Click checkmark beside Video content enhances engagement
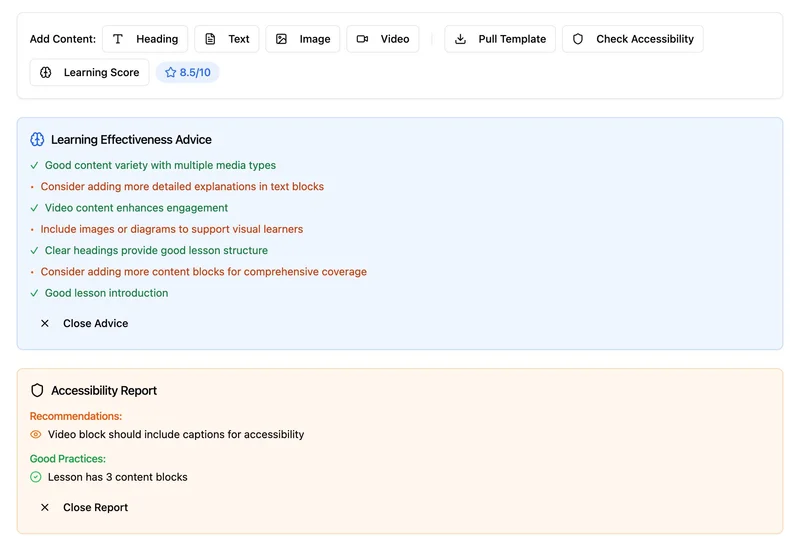This screenshot has width=800, height=553. (x=34, y=208)
